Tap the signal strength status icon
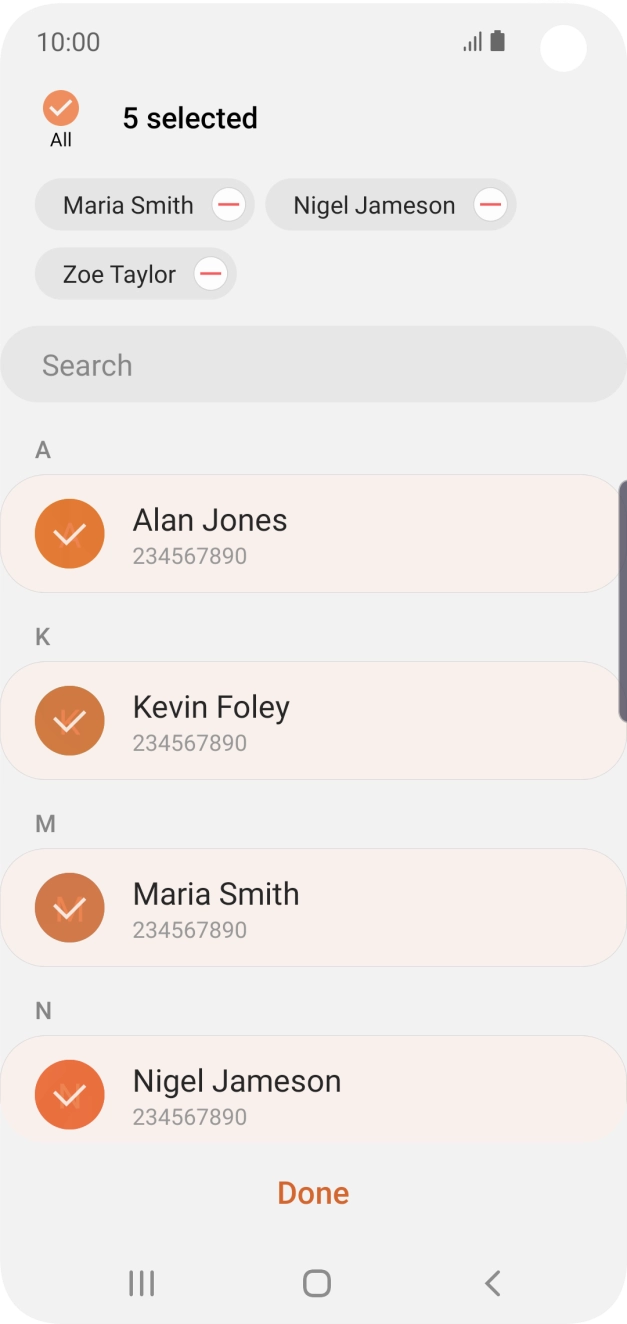 coord(472,42)
